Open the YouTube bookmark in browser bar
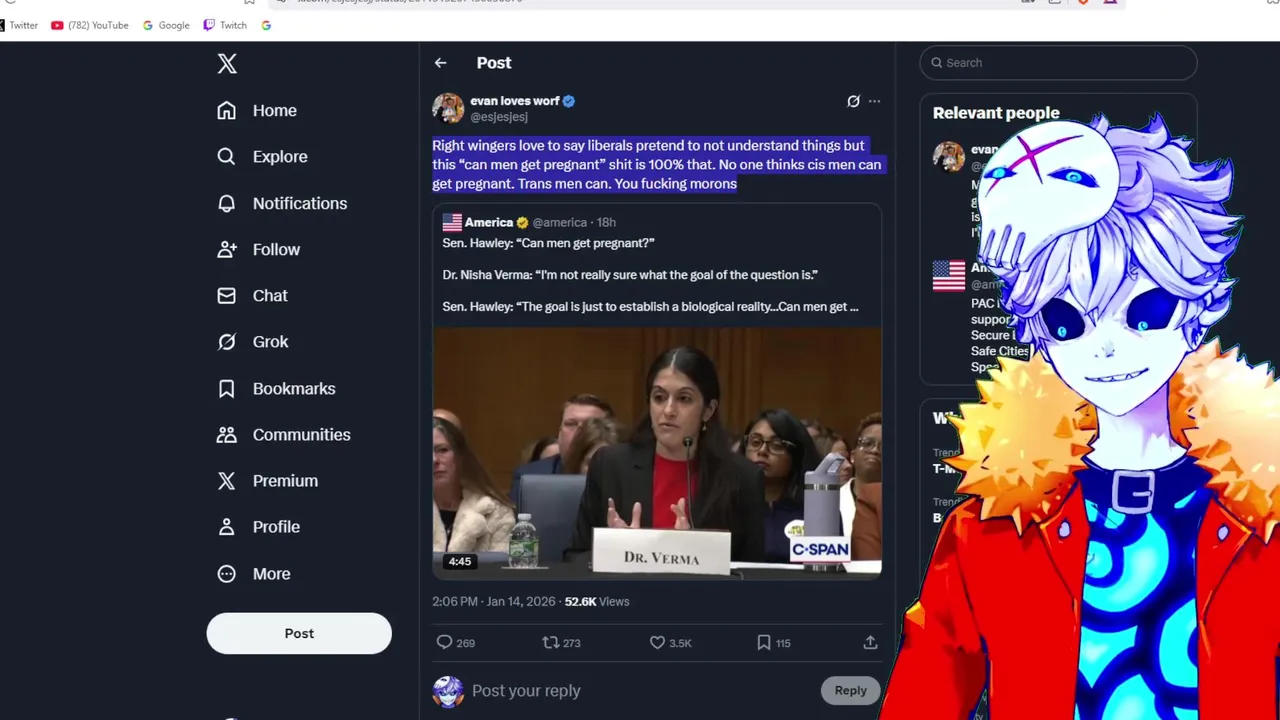The width and height of the screenshot is (1280, 720). 90,25
